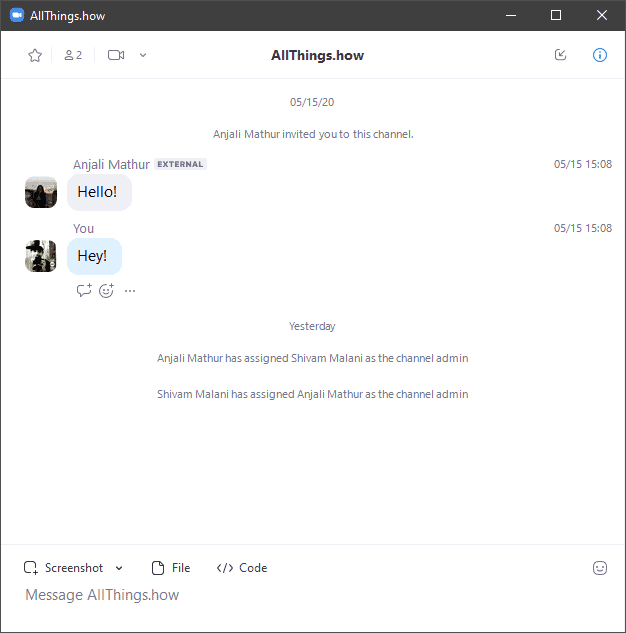Image resolution: width=626 pixels, height=633 pixels.
Task: Star the AllThings.how channel
Action: pyautogui.click(x=35, y=55)
